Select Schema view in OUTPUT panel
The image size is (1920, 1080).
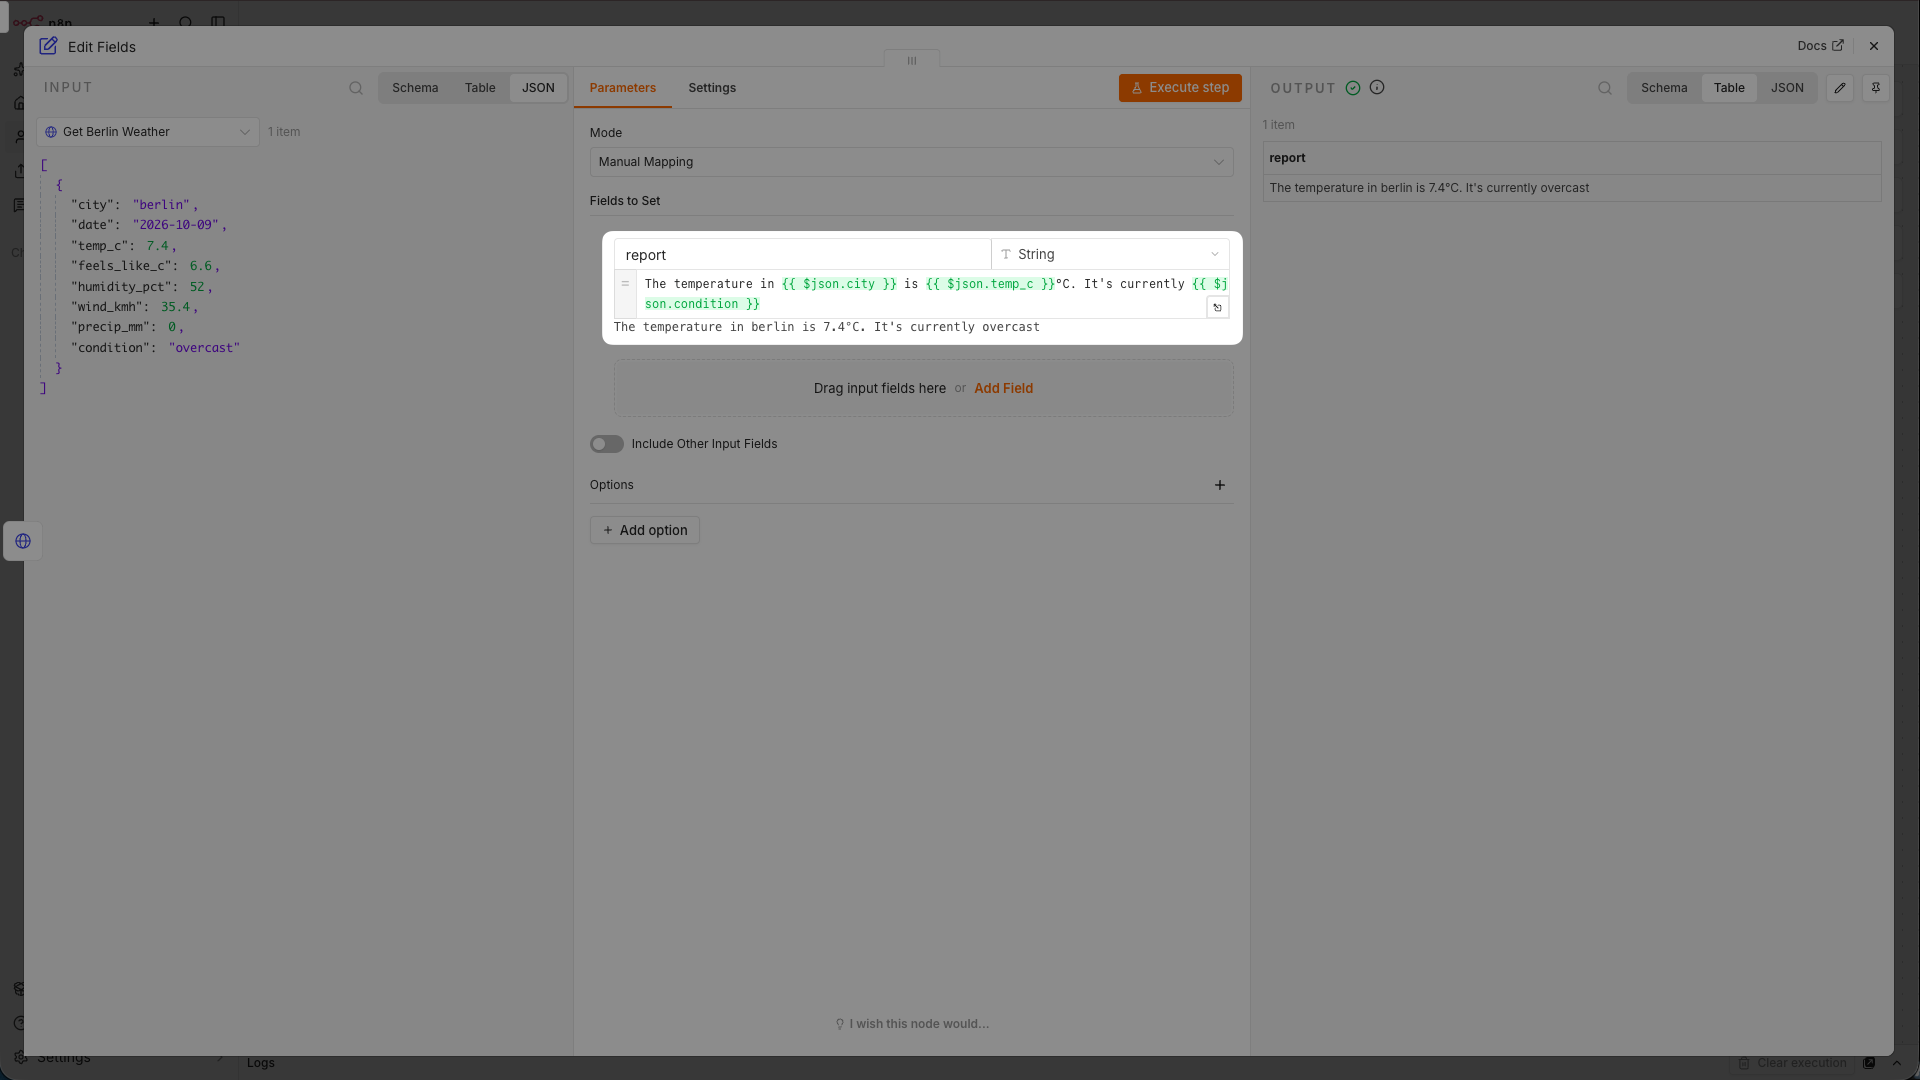click(1664, 88)
